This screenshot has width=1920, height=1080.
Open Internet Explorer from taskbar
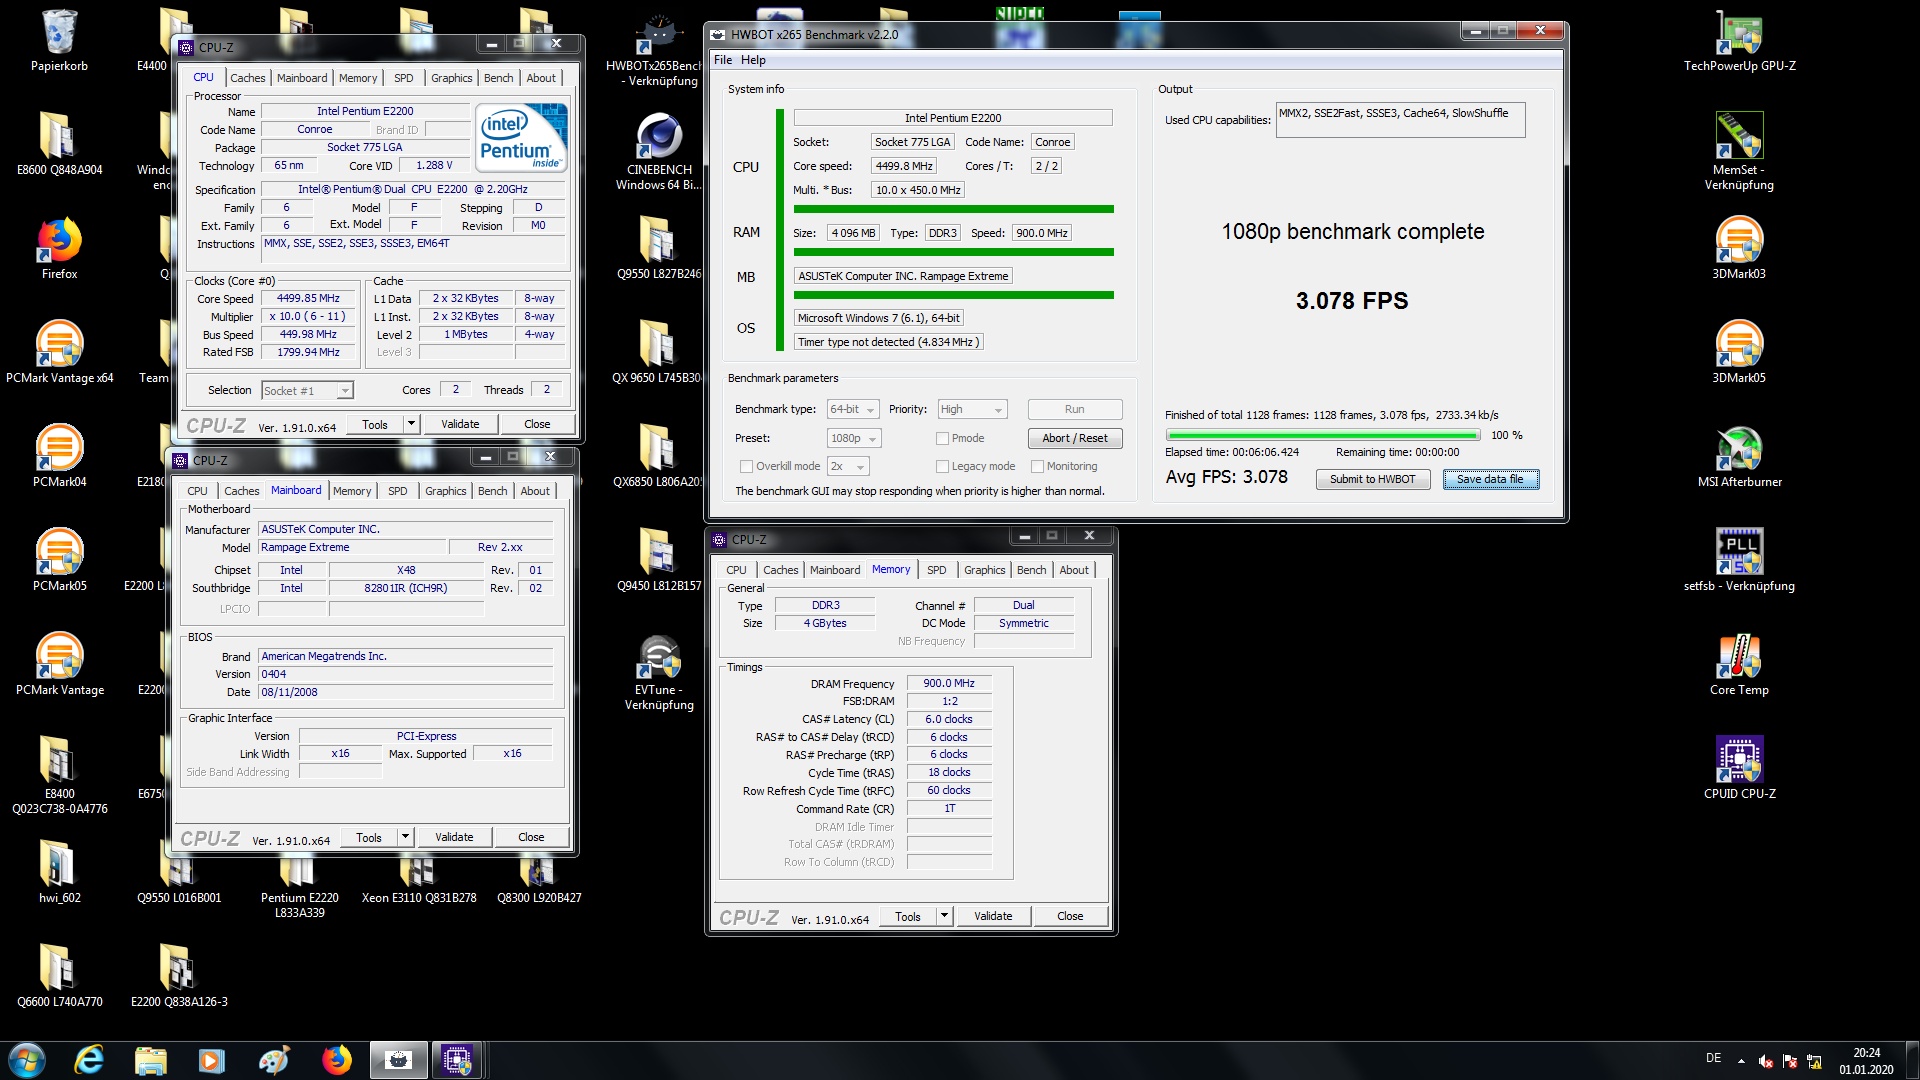[89, 1060]
